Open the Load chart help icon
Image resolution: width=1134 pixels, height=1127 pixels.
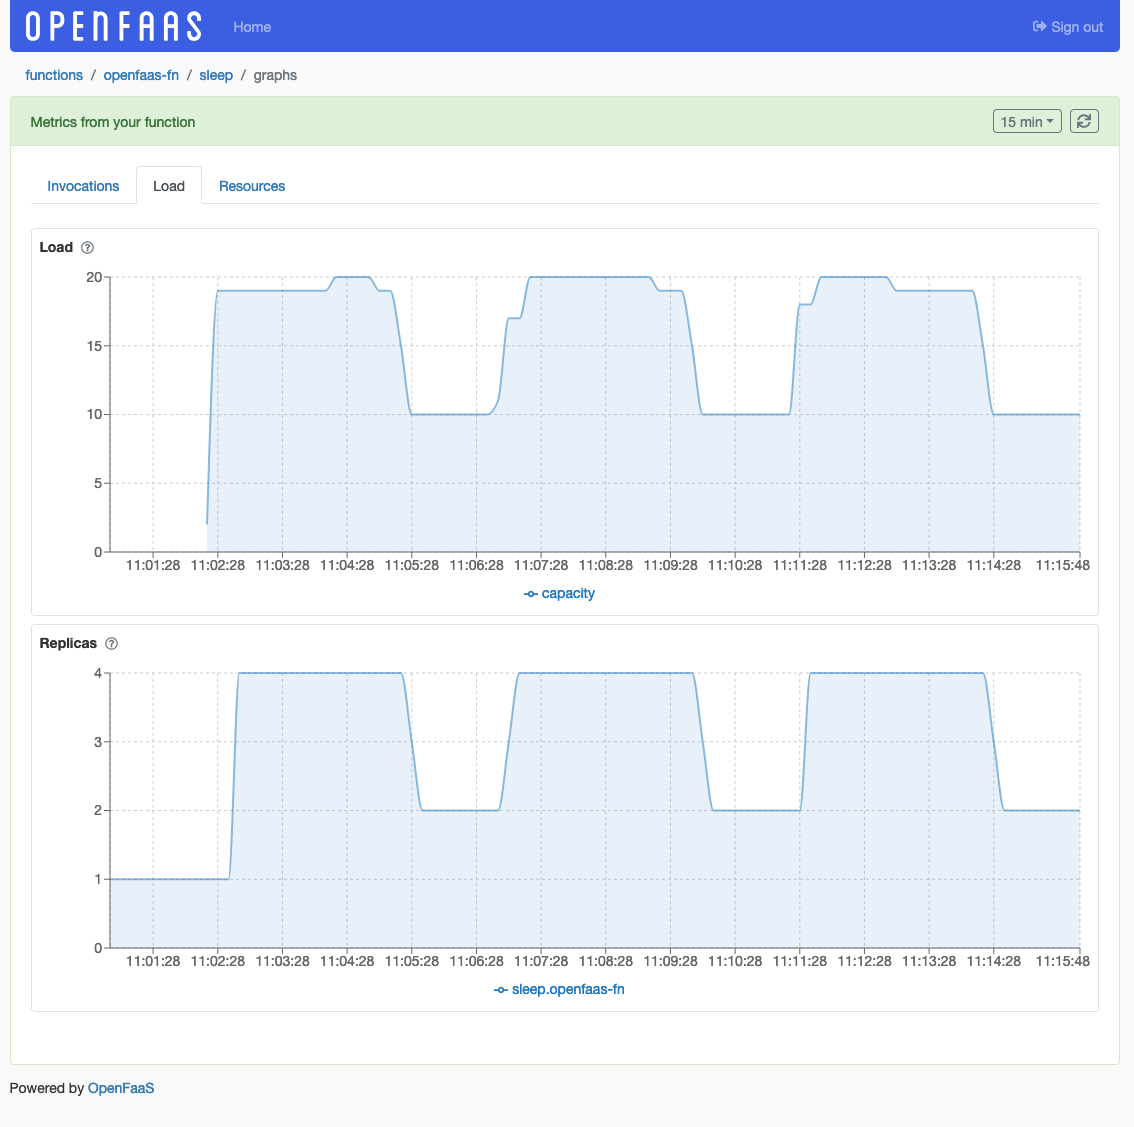click(86, 247)
